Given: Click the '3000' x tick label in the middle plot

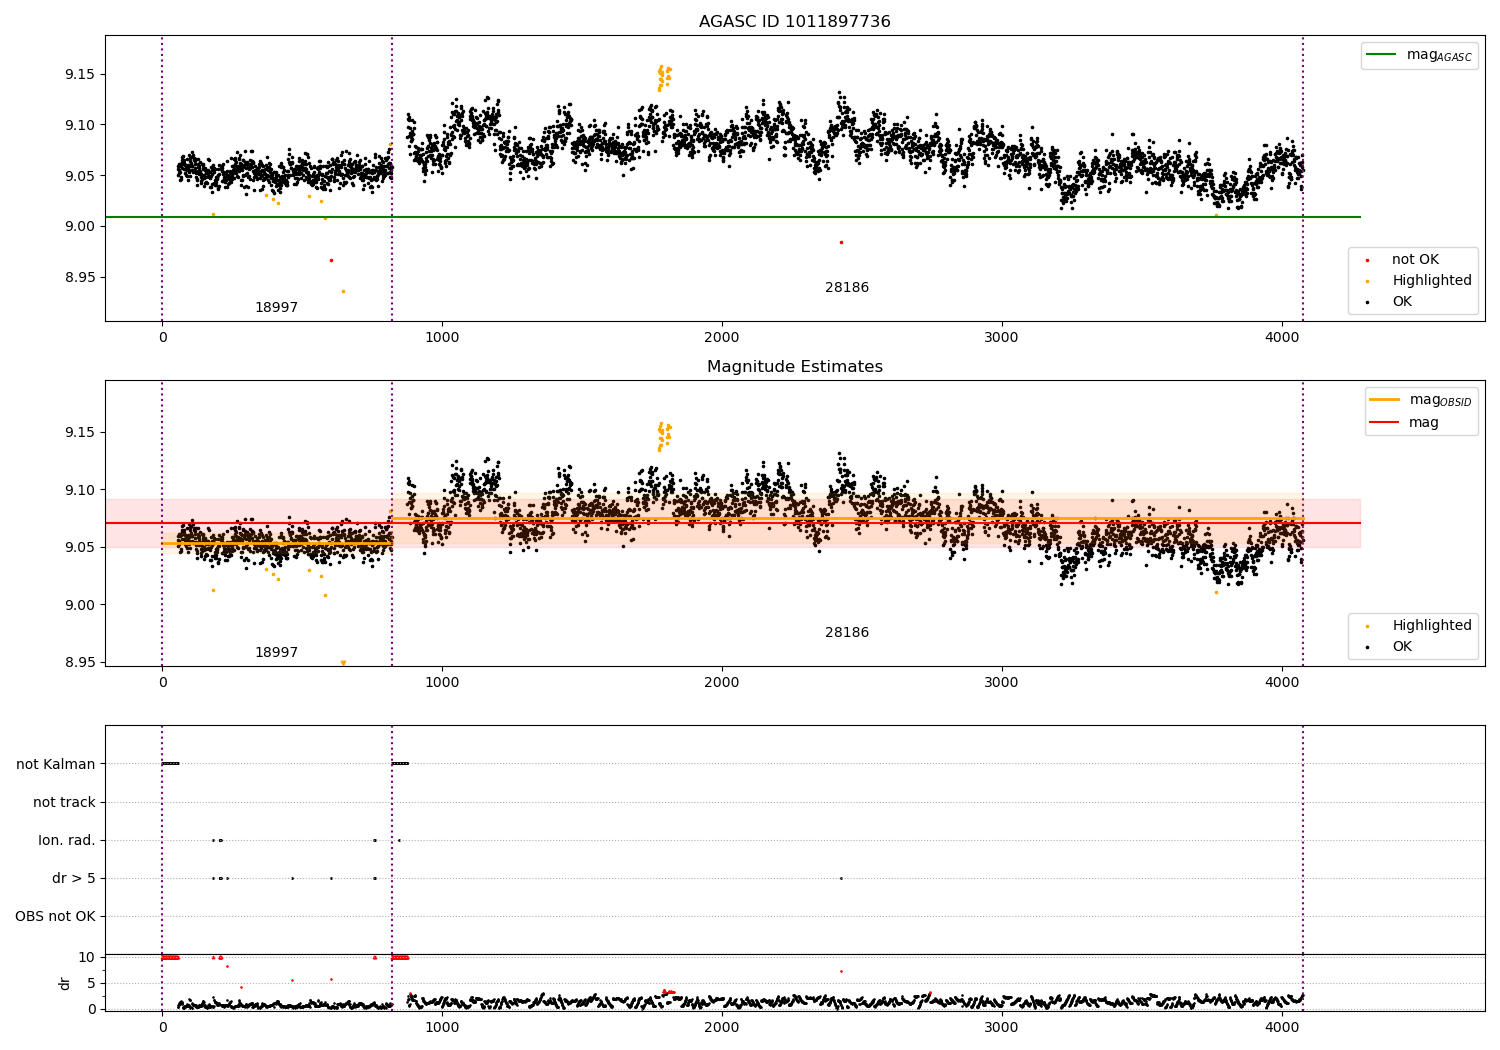Looking at the screenshot, I should point(1002,682).
